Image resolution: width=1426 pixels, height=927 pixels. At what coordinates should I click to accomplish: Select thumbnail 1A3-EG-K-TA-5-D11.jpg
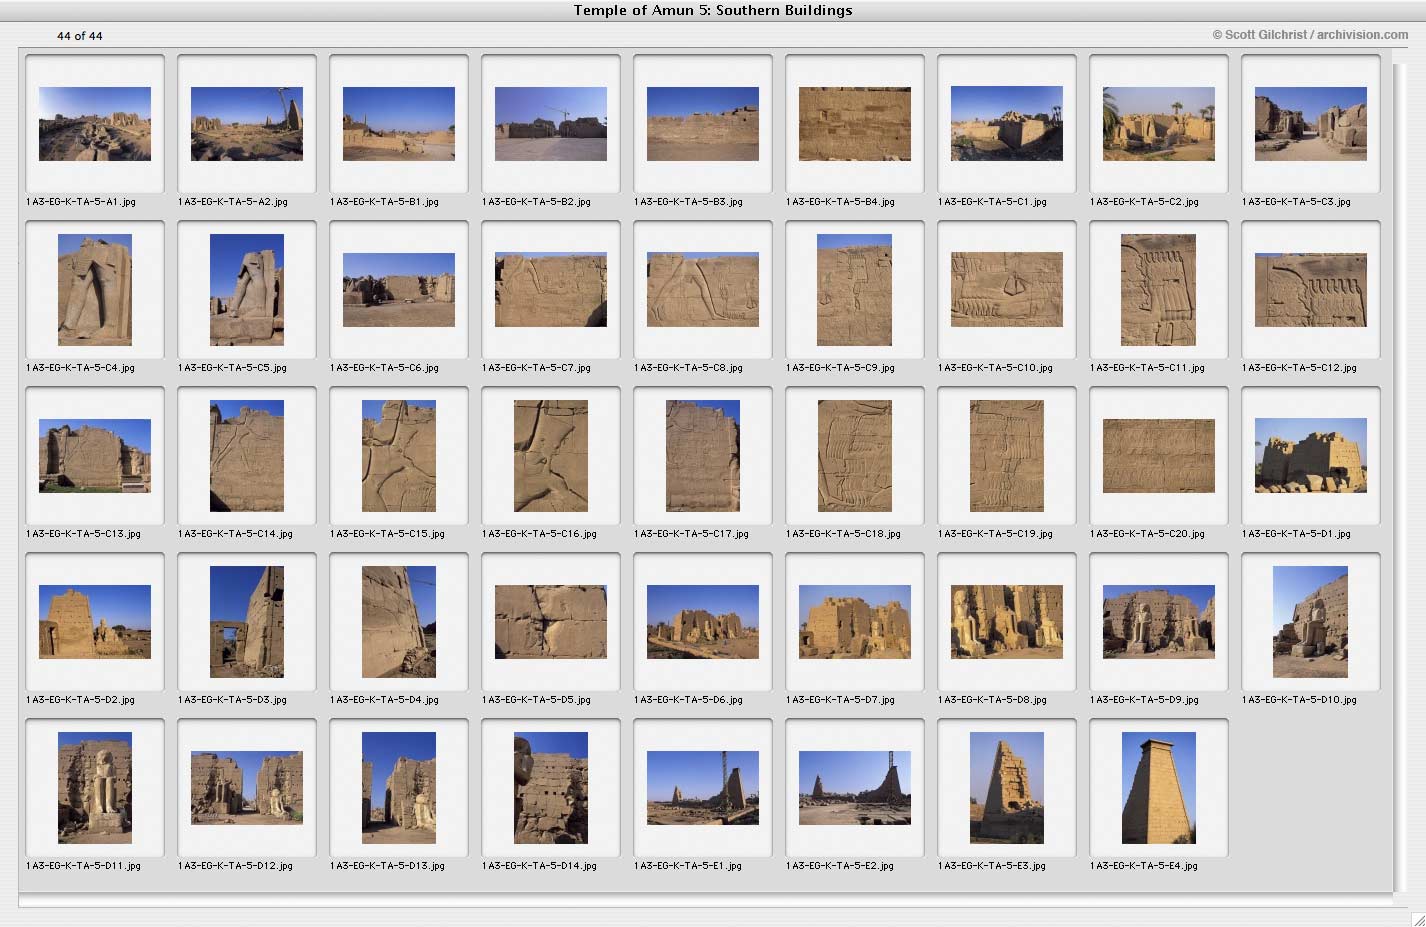(x=95, y=788)
